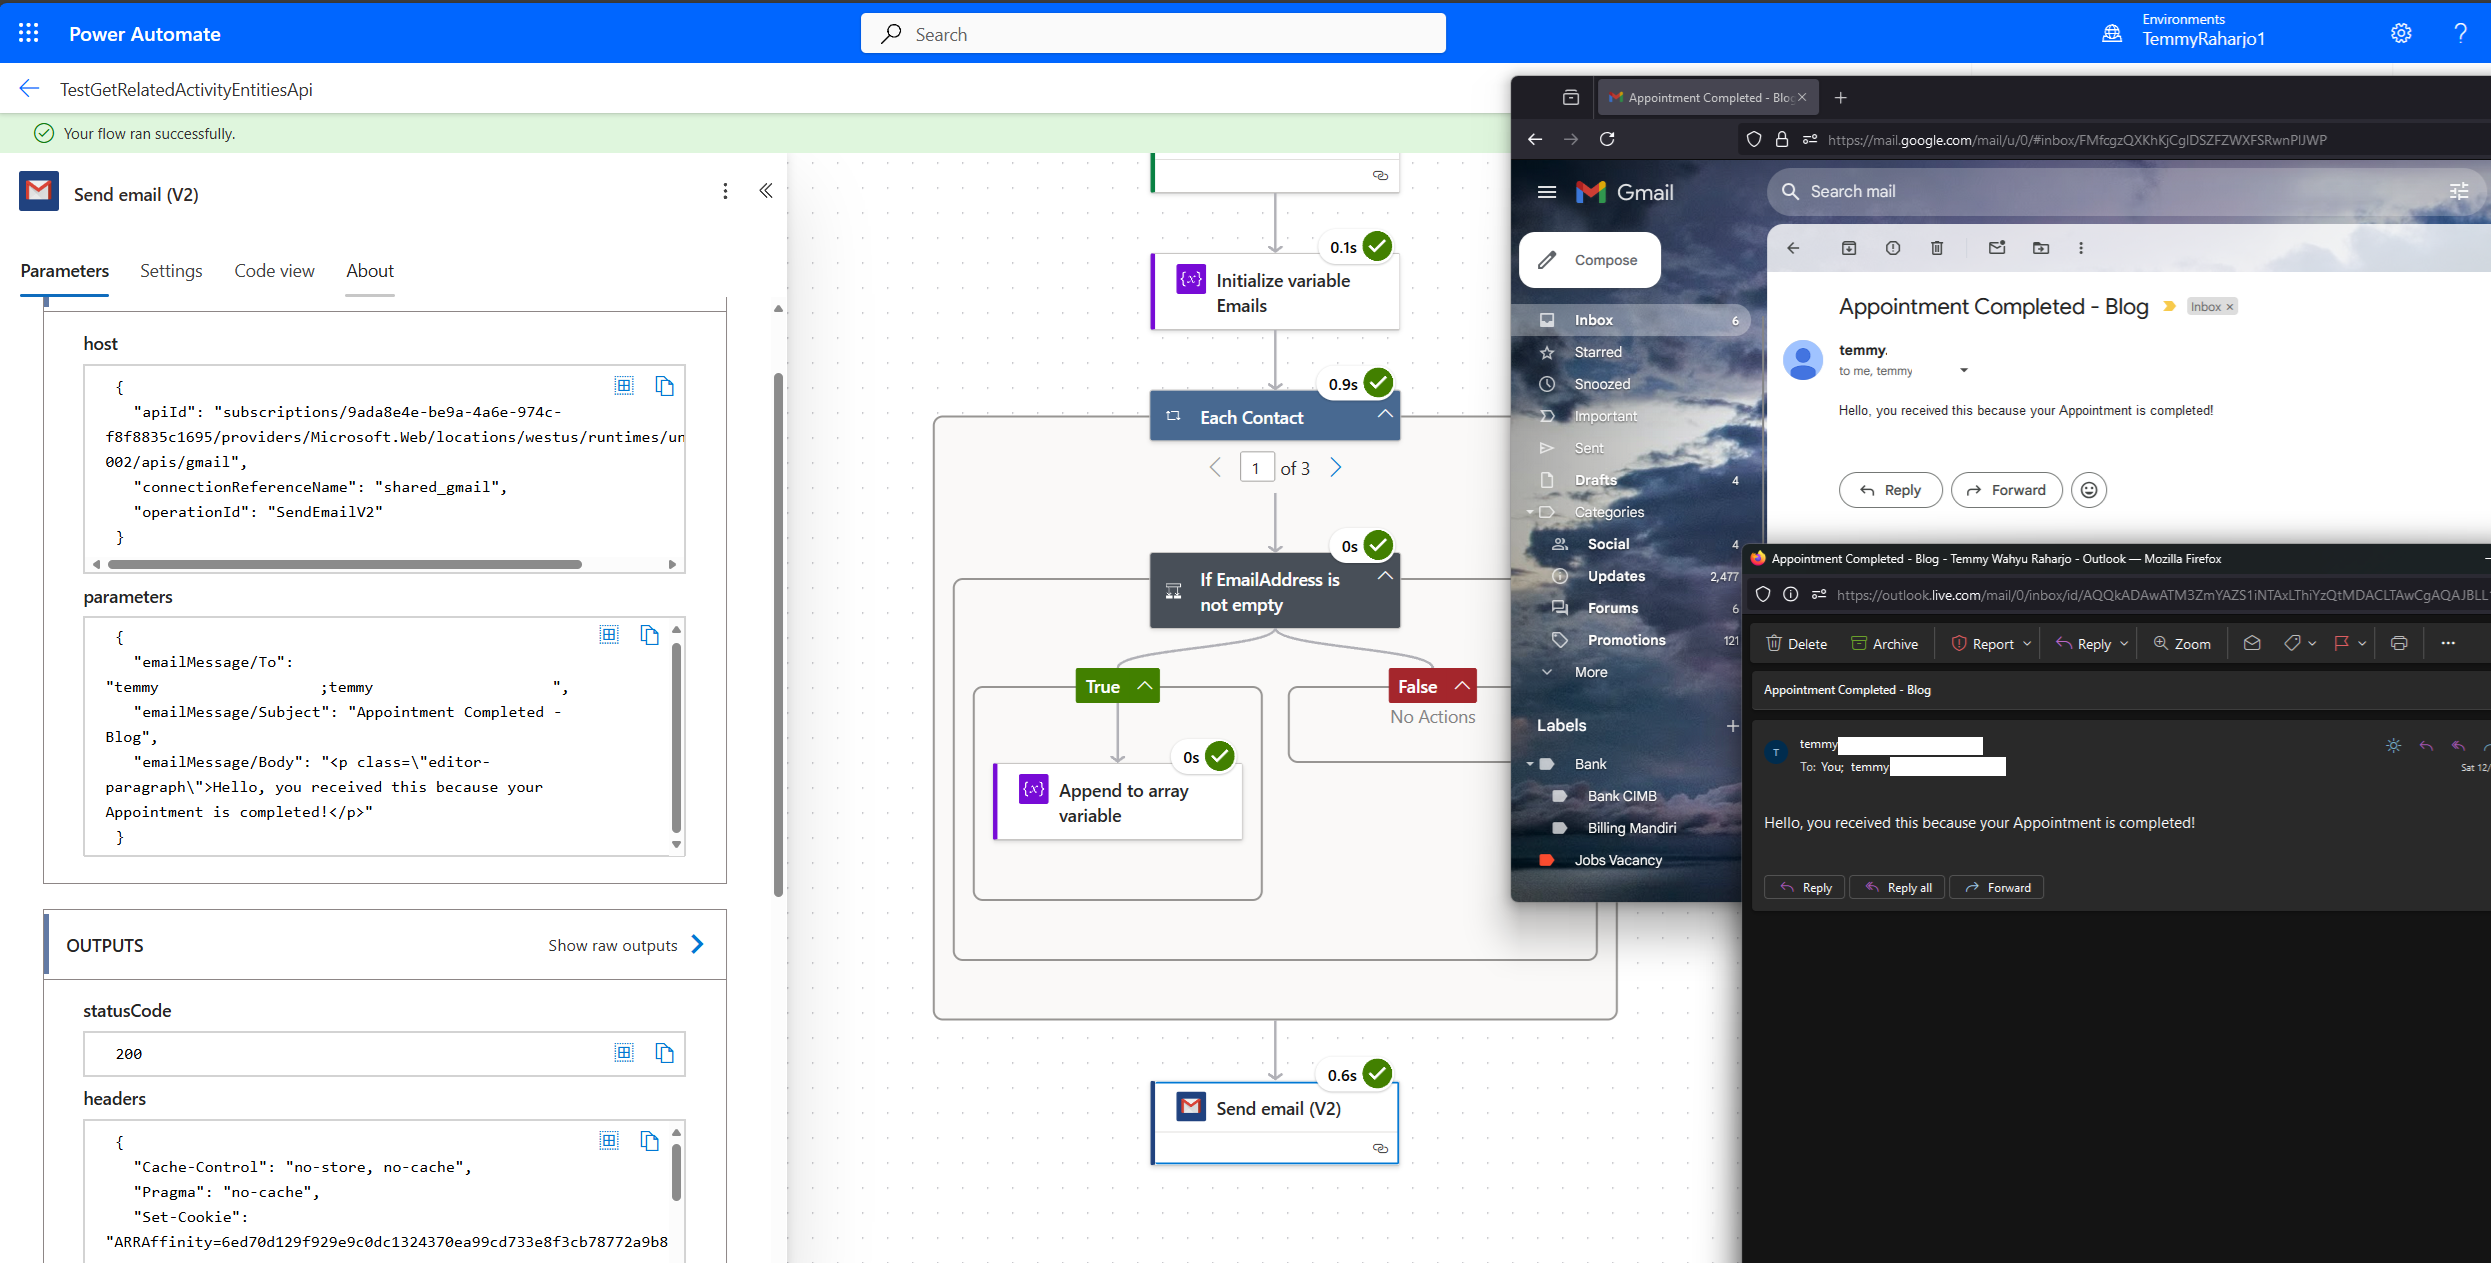Open Power Automate settings gear
Image resolution: width=2491 pixels, height=1263 pixels.
tap(2401, 33)
